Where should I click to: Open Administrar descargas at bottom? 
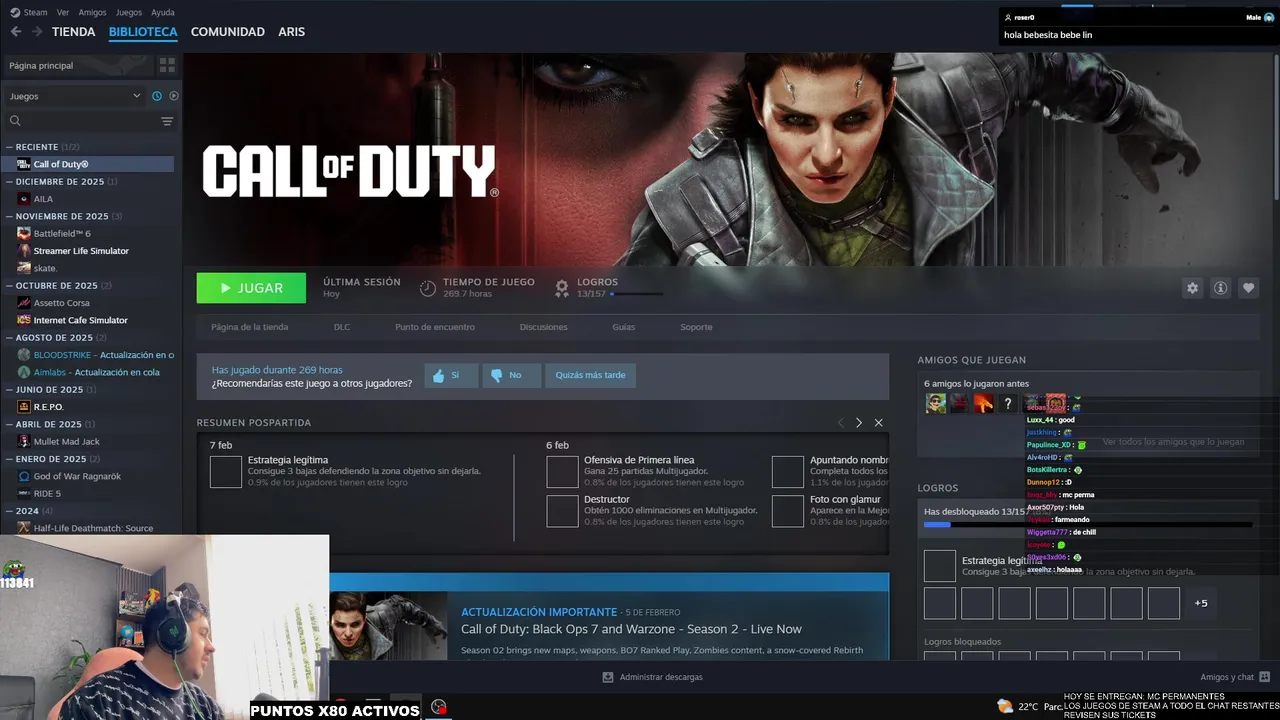pos(652,677)
